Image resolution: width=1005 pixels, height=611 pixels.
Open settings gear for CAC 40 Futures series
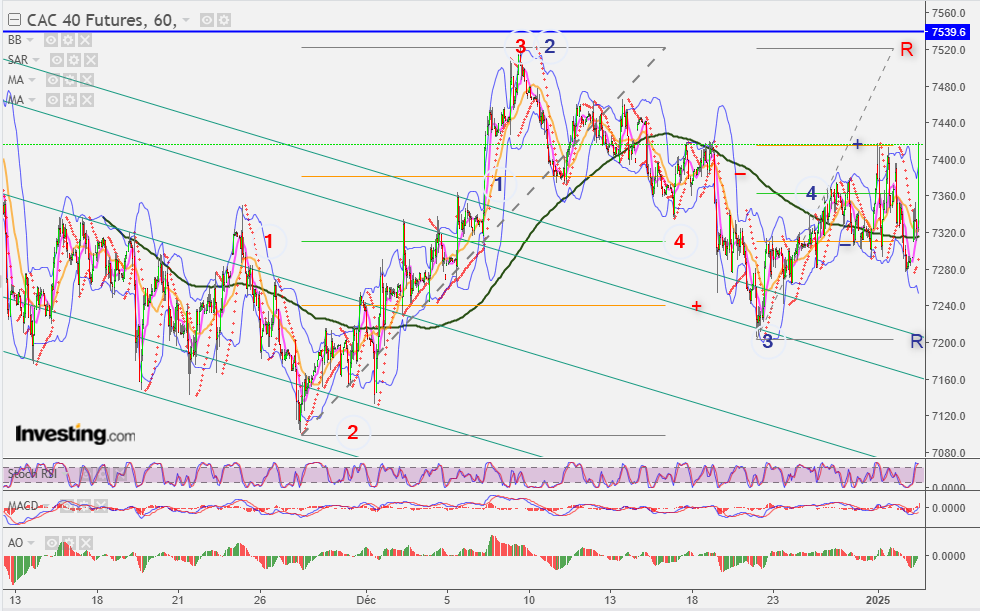224,21
